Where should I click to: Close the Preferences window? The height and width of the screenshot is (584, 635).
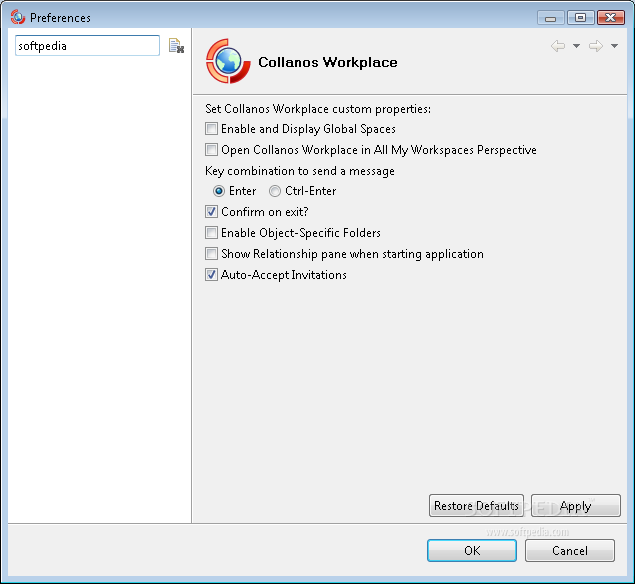pos(611,18)
